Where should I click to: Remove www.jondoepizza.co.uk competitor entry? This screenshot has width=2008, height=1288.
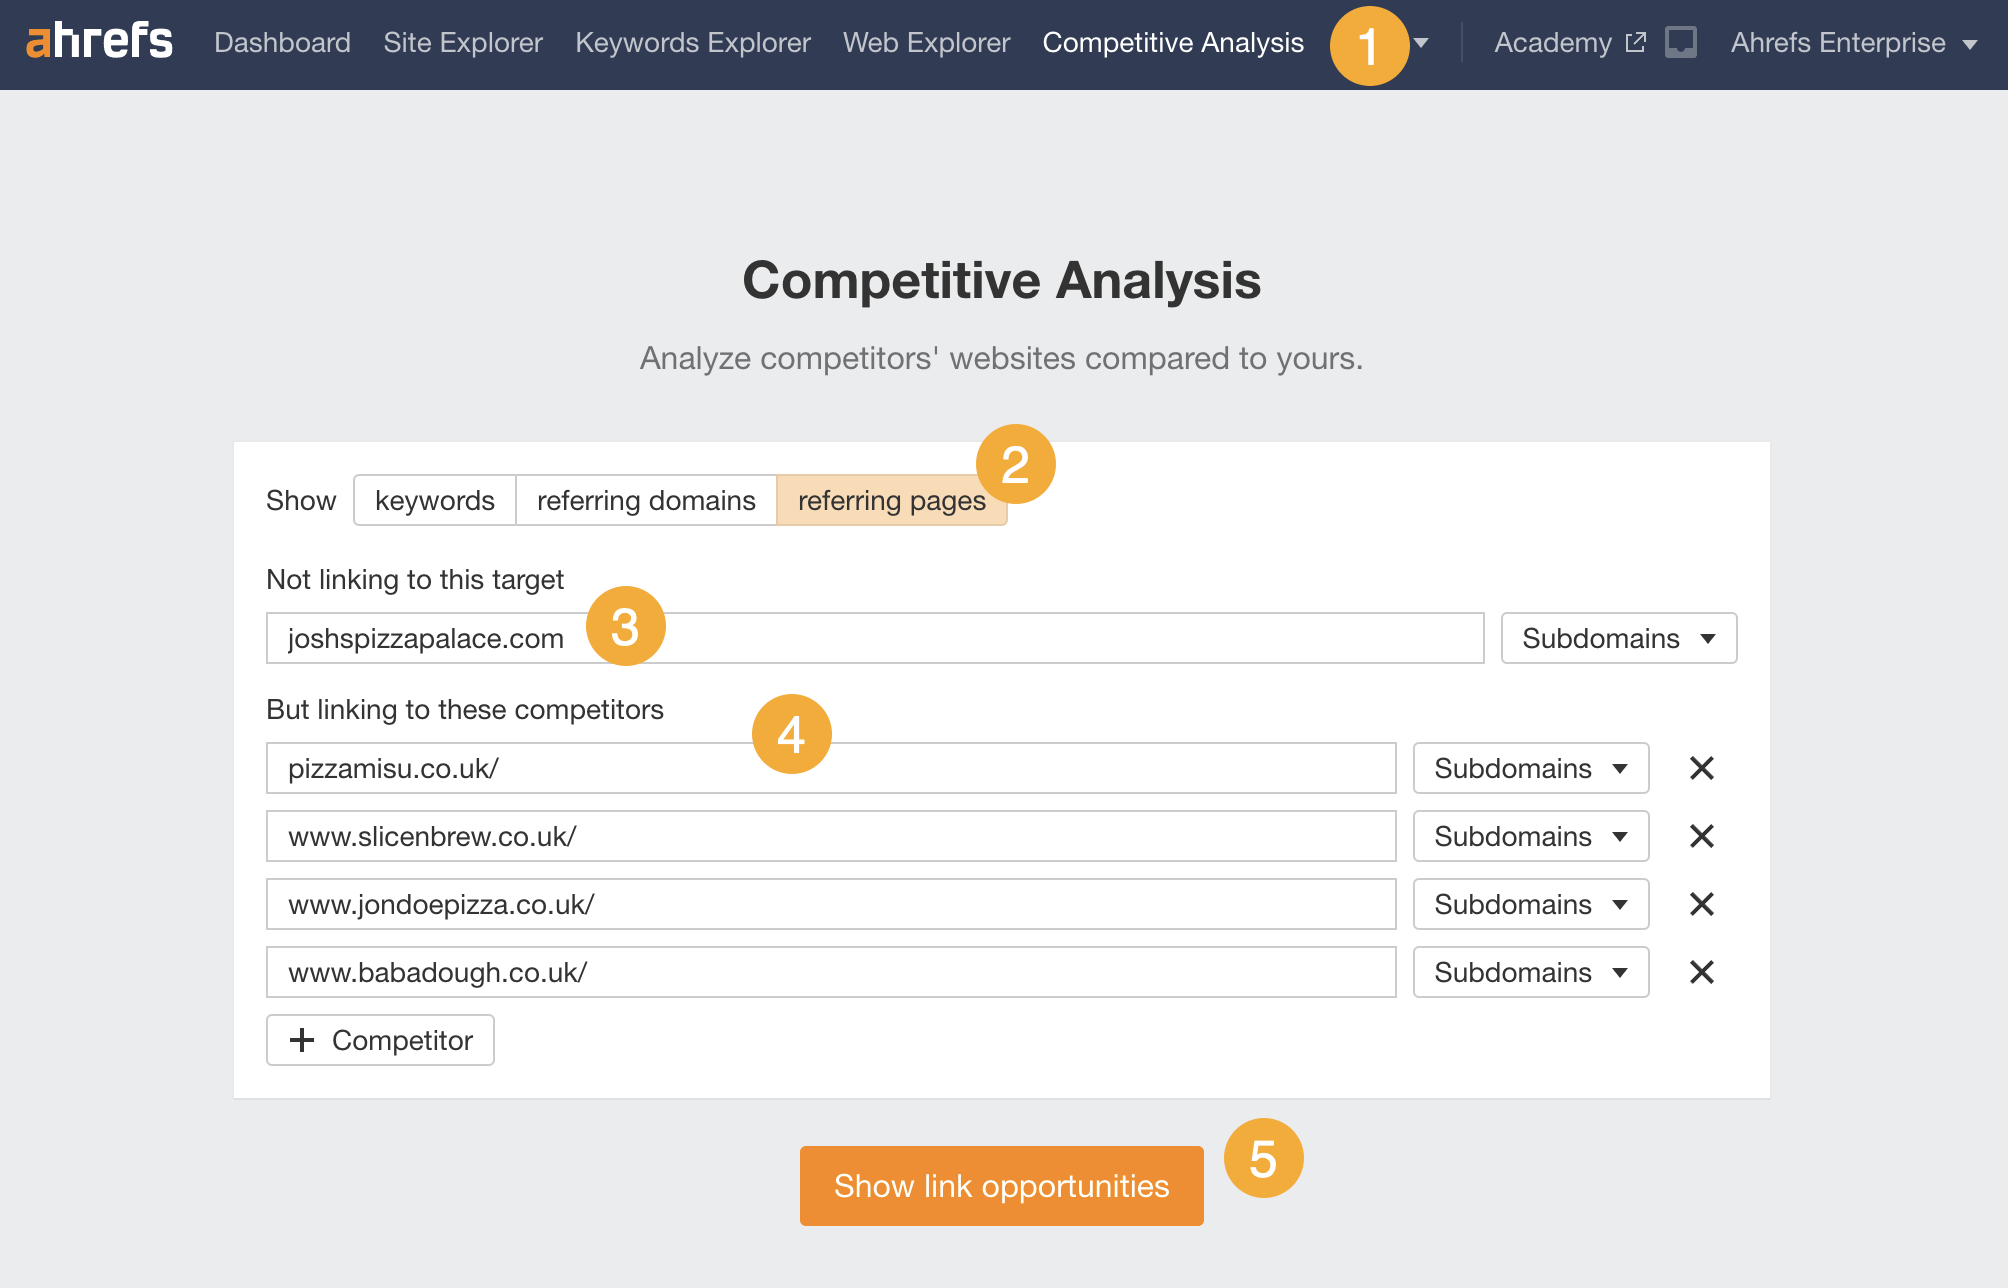point(1702,905)
